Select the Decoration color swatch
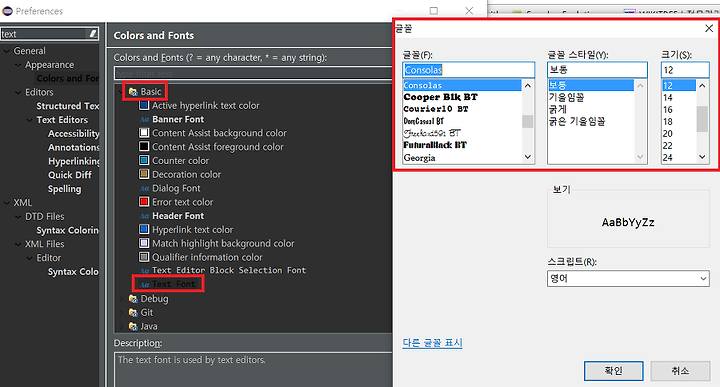 [144, 174]
